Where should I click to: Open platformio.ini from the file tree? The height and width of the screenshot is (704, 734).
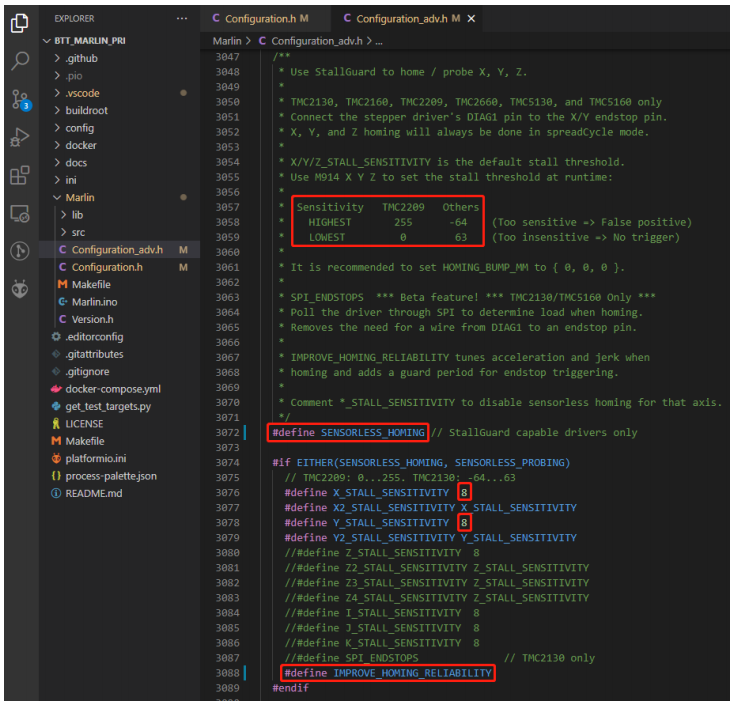(98, 458)
